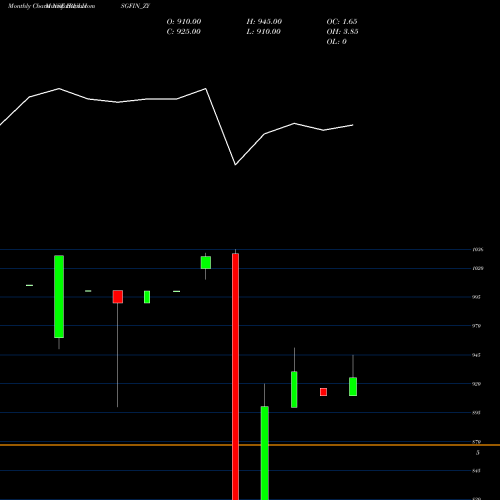Click the 970 price axis label
Image resolution: width=500 pixels, height=500 pixels.
(476, 326)
